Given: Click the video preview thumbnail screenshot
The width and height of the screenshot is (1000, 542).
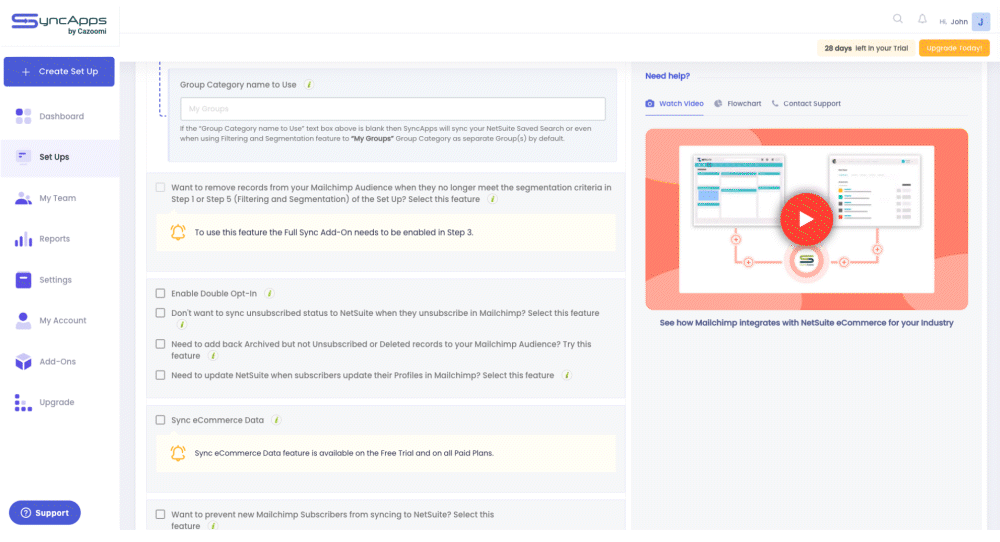Looking at the screenshot, I should (x=806, y=219).
